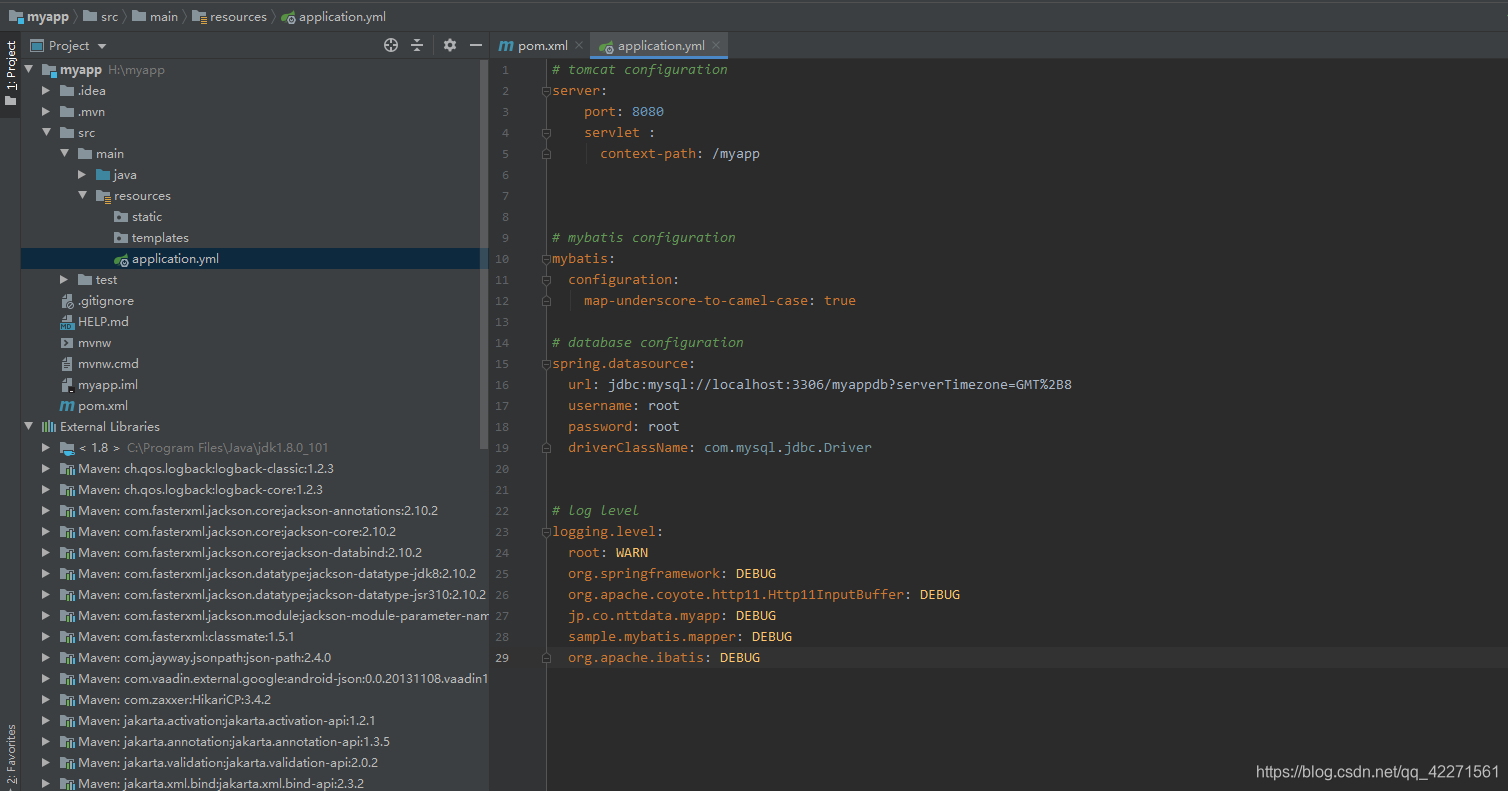Viewport: 1508px width, 791px height.
Task: Click the mvnw.cmd file icon
Action: tap(67, 364)
